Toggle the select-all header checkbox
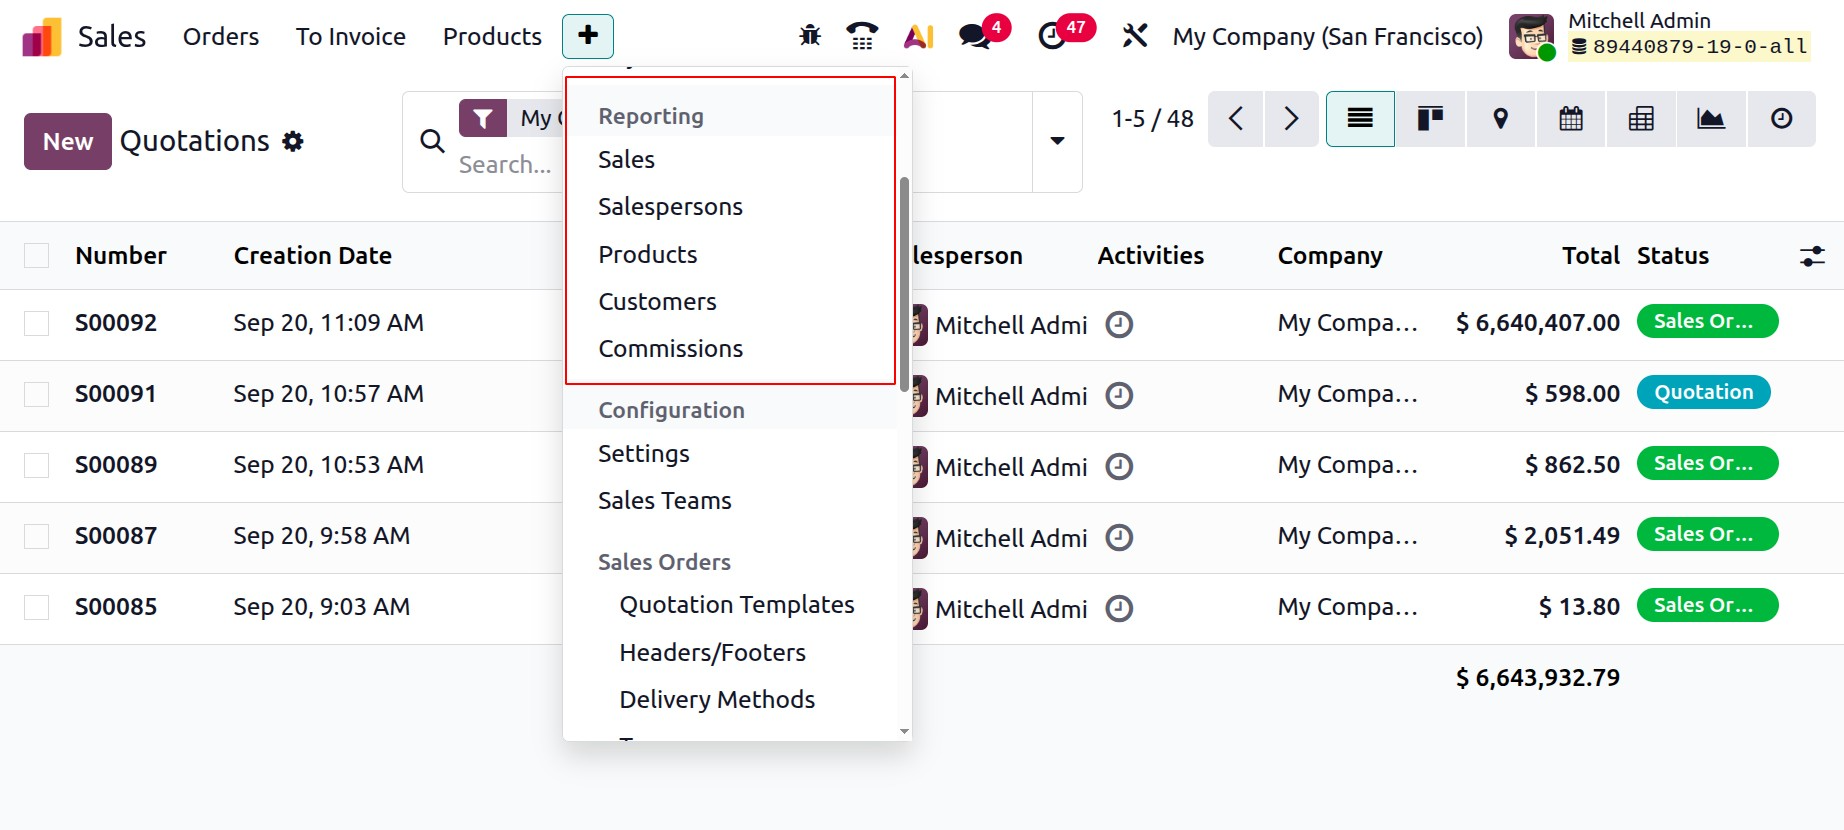This screenshot has height=830, width=1844. [x=37, y=256]
